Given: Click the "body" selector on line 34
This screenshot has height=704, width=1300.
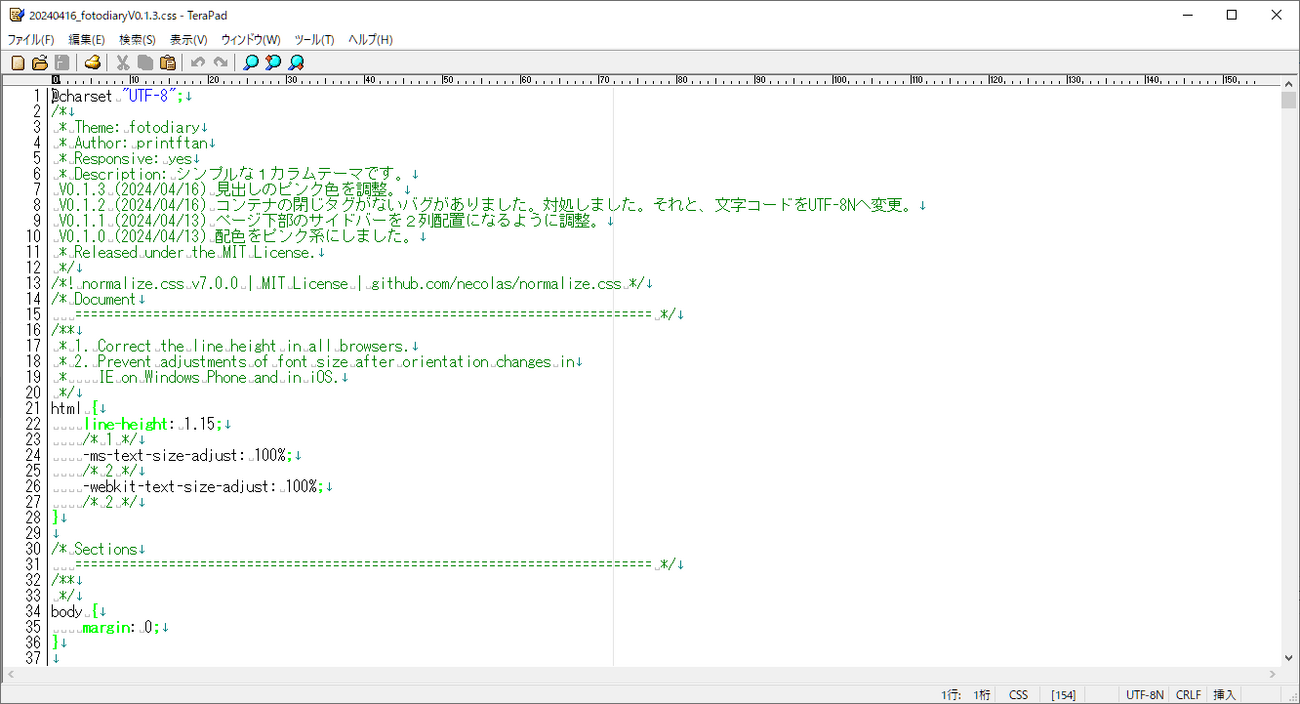Looking at the screenshot, I should click(67, 611).
